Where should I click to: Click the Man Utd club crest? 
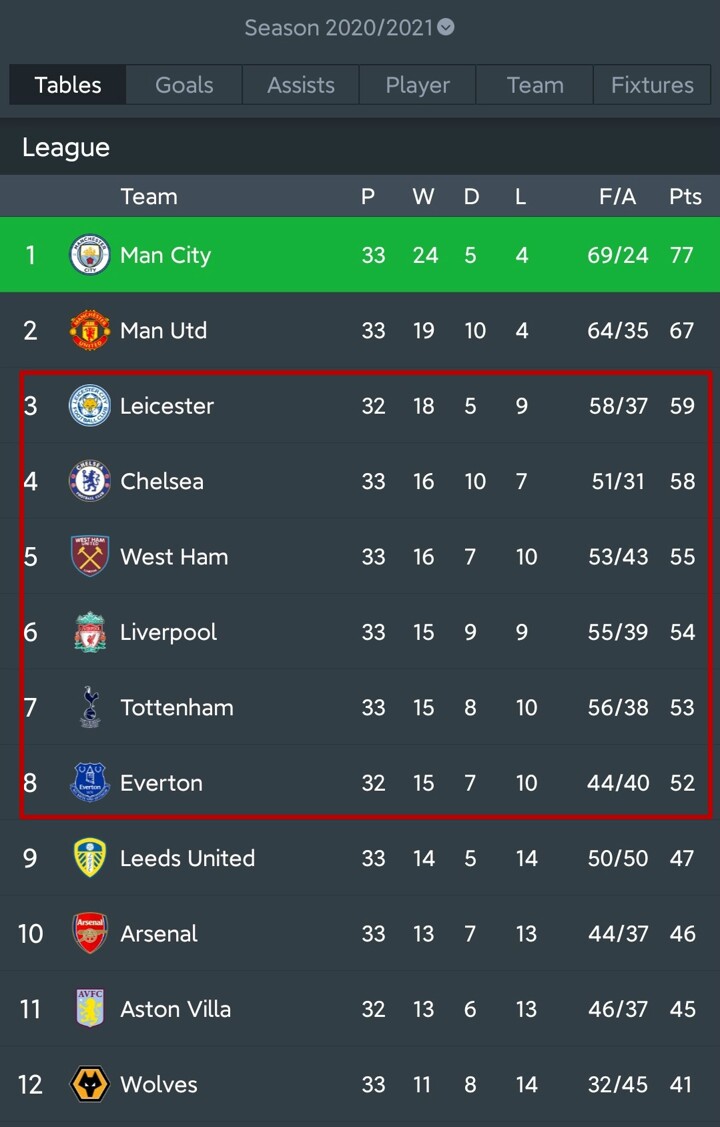[x=89, y=330]
